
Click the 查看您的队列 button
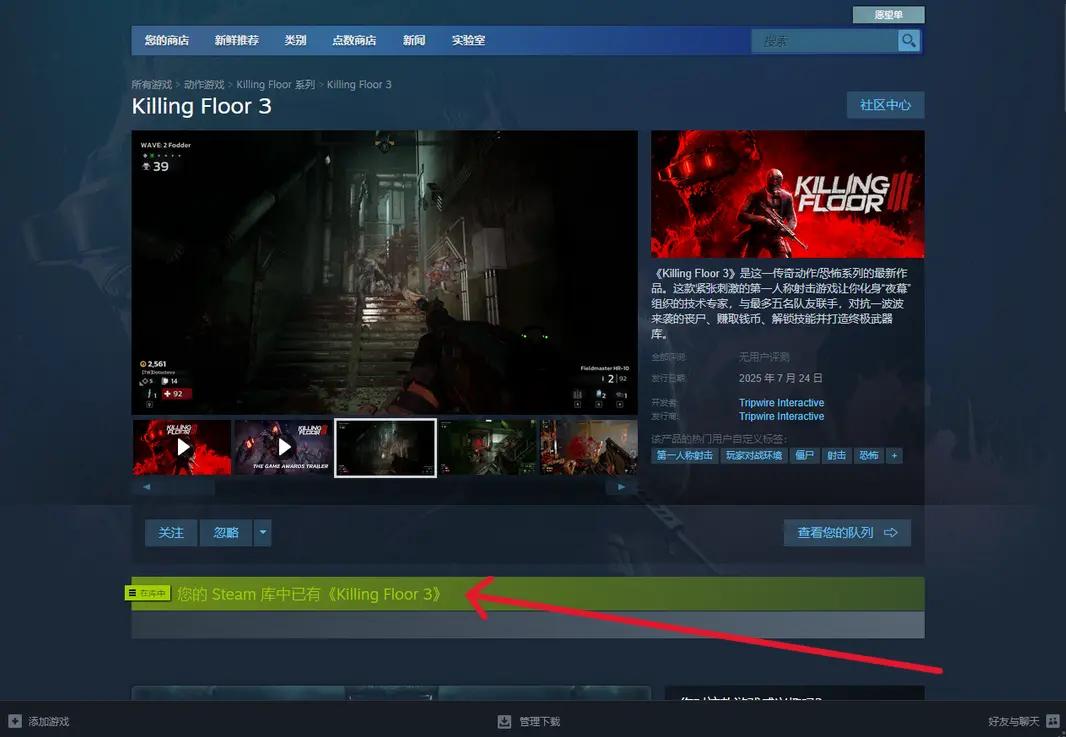click(846, 533)
